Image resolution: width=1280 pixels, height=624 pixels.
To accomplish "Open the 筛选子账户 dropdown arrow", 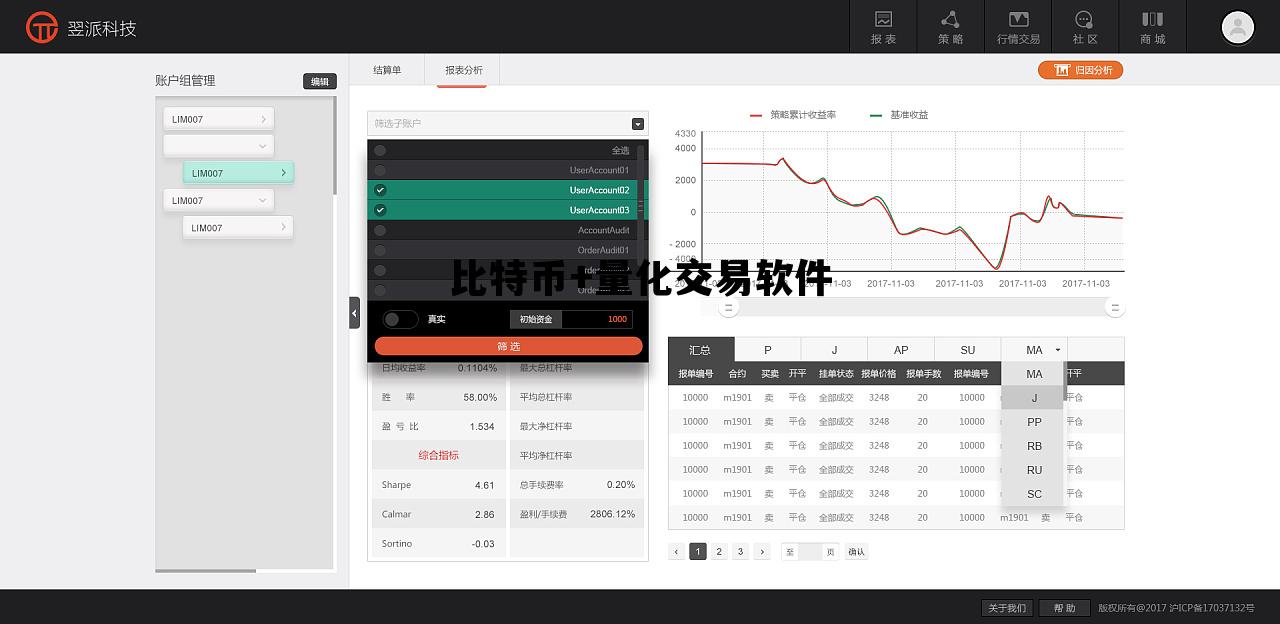I will point(637,124).
